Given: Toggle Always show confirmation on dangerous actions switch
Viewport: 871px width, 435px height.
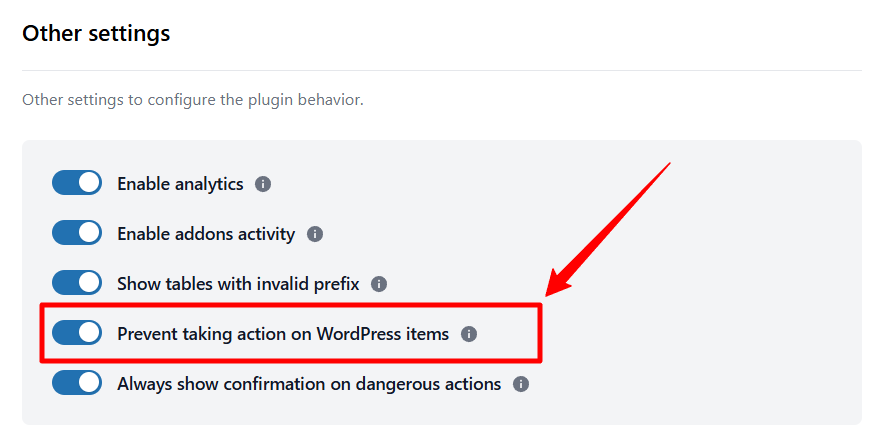Looking at the screenshot, I should (x=77, y=383).
